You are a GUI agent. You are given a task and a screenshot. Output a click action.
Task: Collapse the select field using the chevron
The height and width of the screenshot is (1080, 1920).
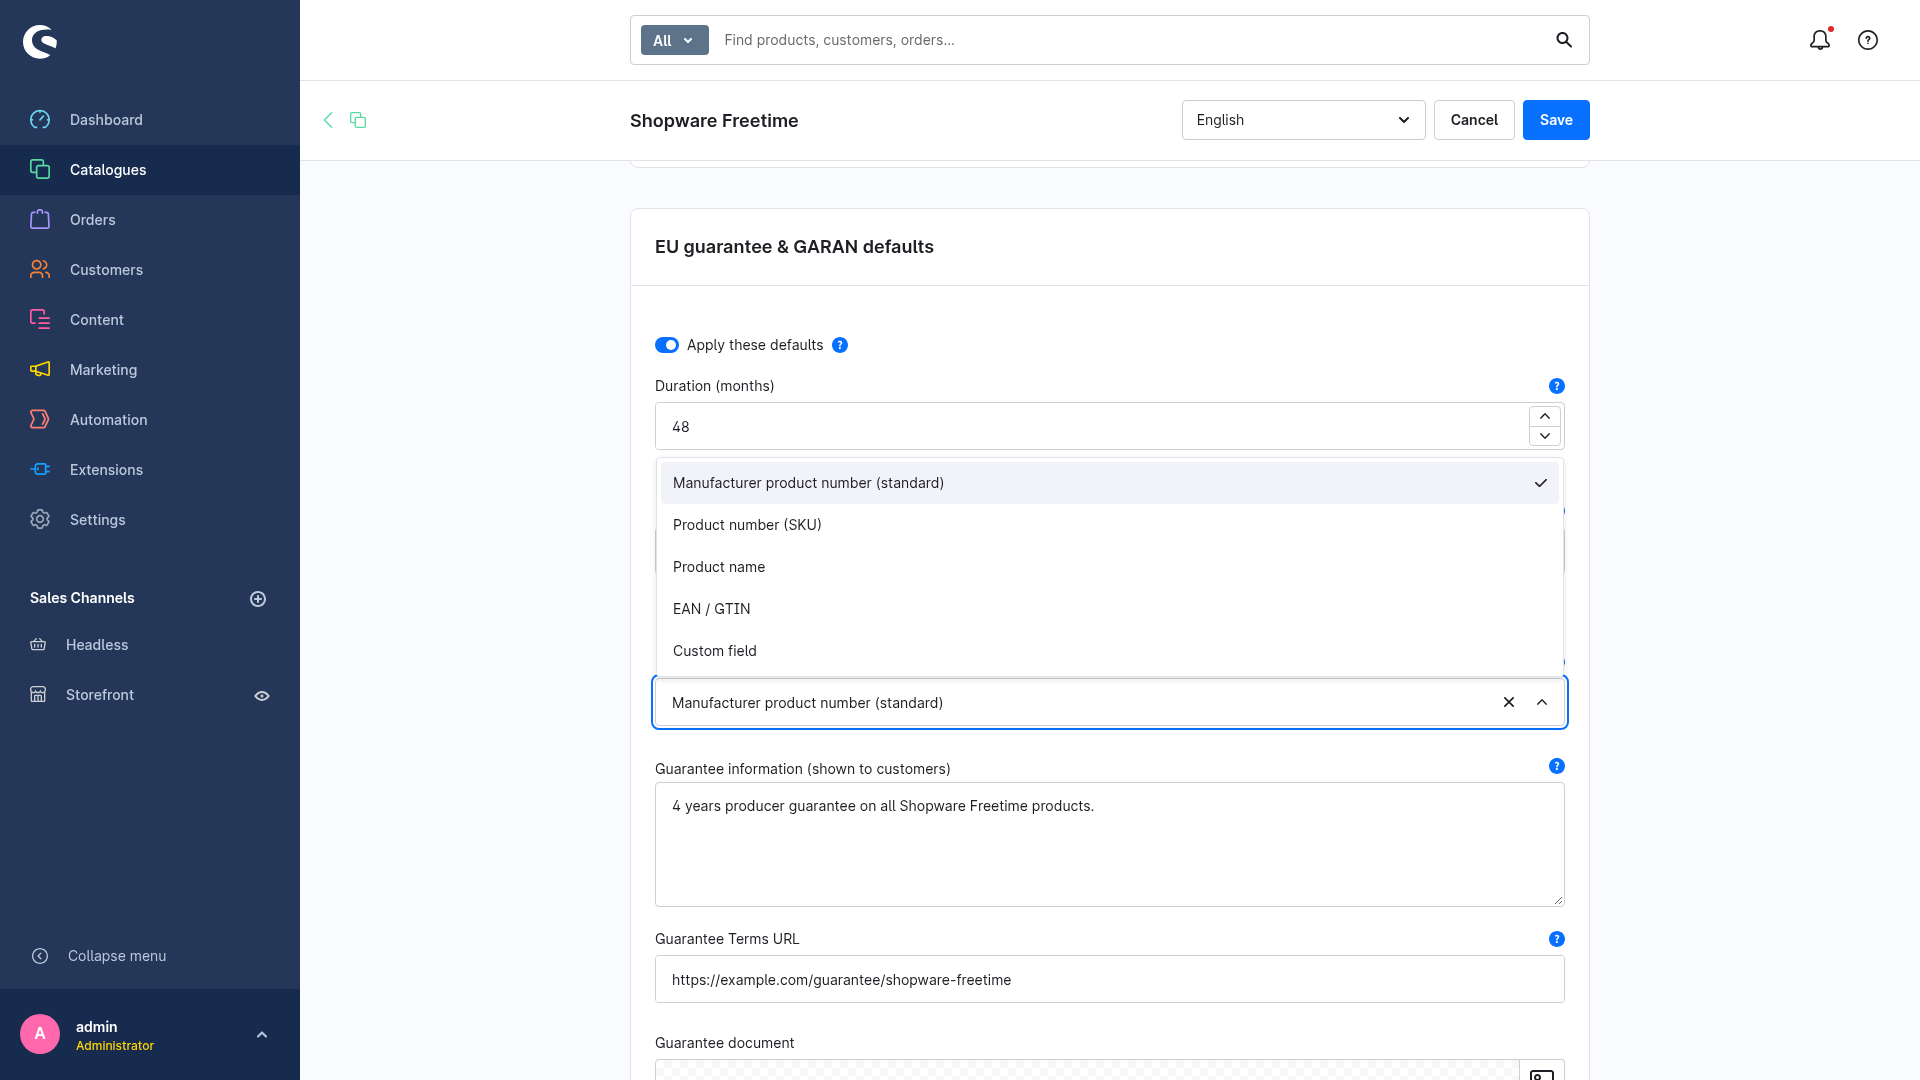click(1542, 703)
